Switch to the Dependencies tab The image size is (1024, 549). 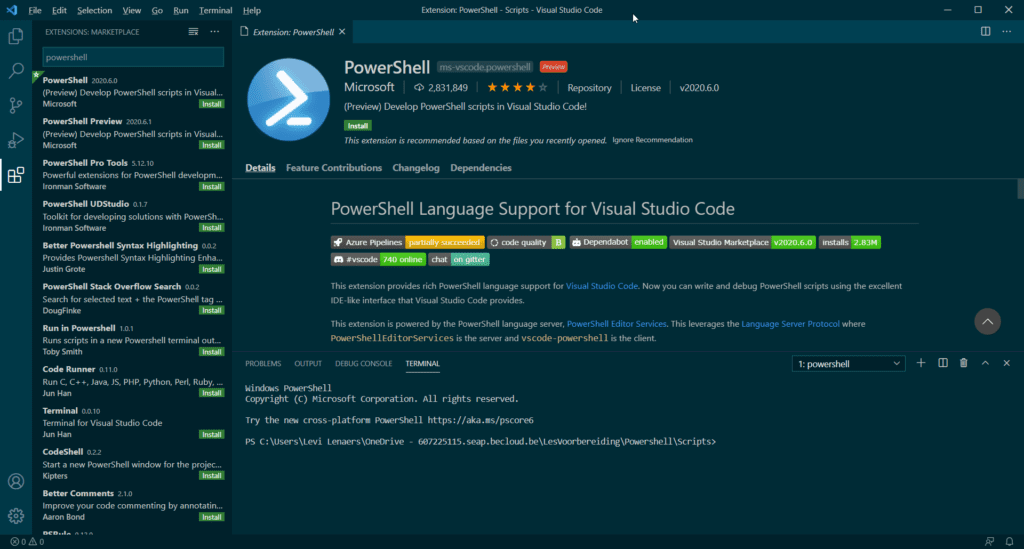pyautogui.click(x=481, y=168)
